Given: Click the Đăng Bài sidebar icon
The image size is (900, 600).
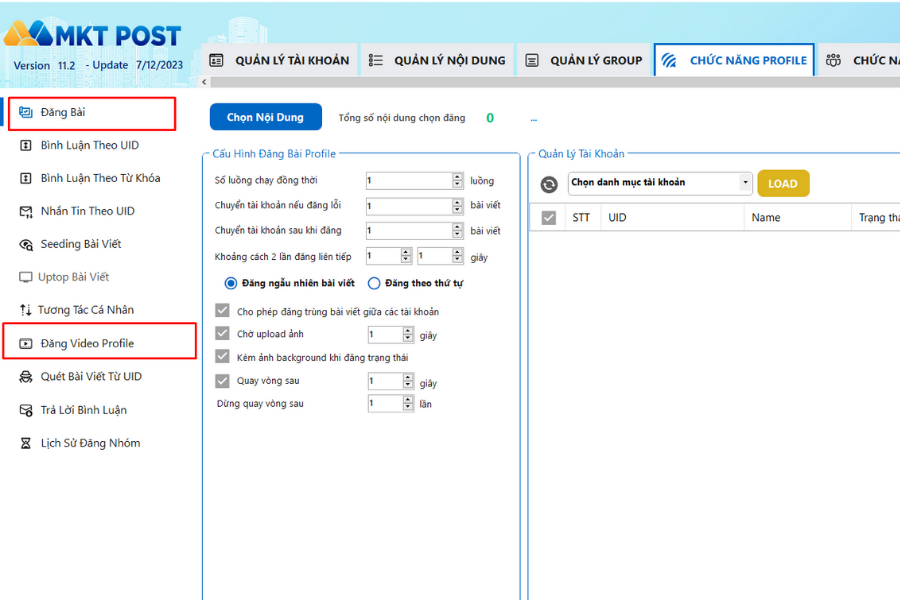Looking at the screenshot, I should point(26,113).
